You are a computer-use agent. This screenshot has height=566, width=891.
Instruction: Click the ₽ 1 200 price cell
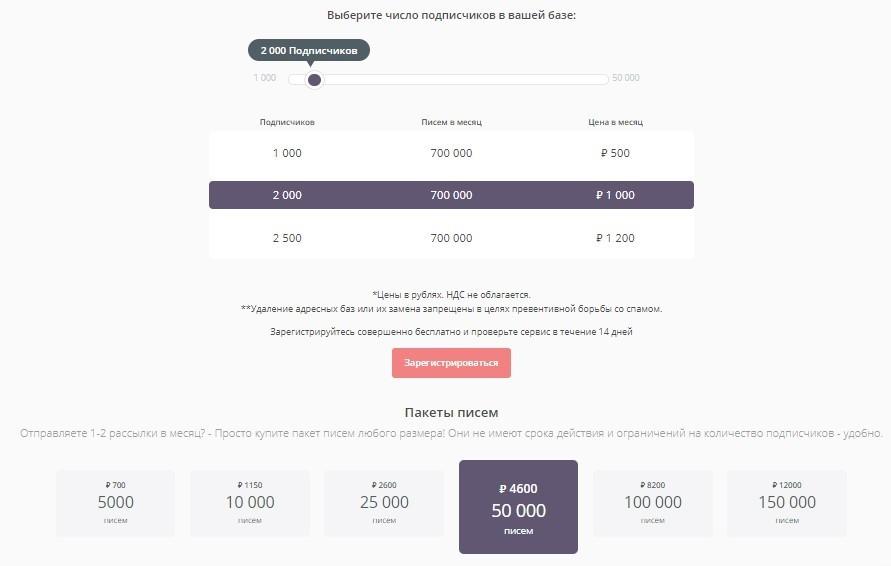(615, 238)
